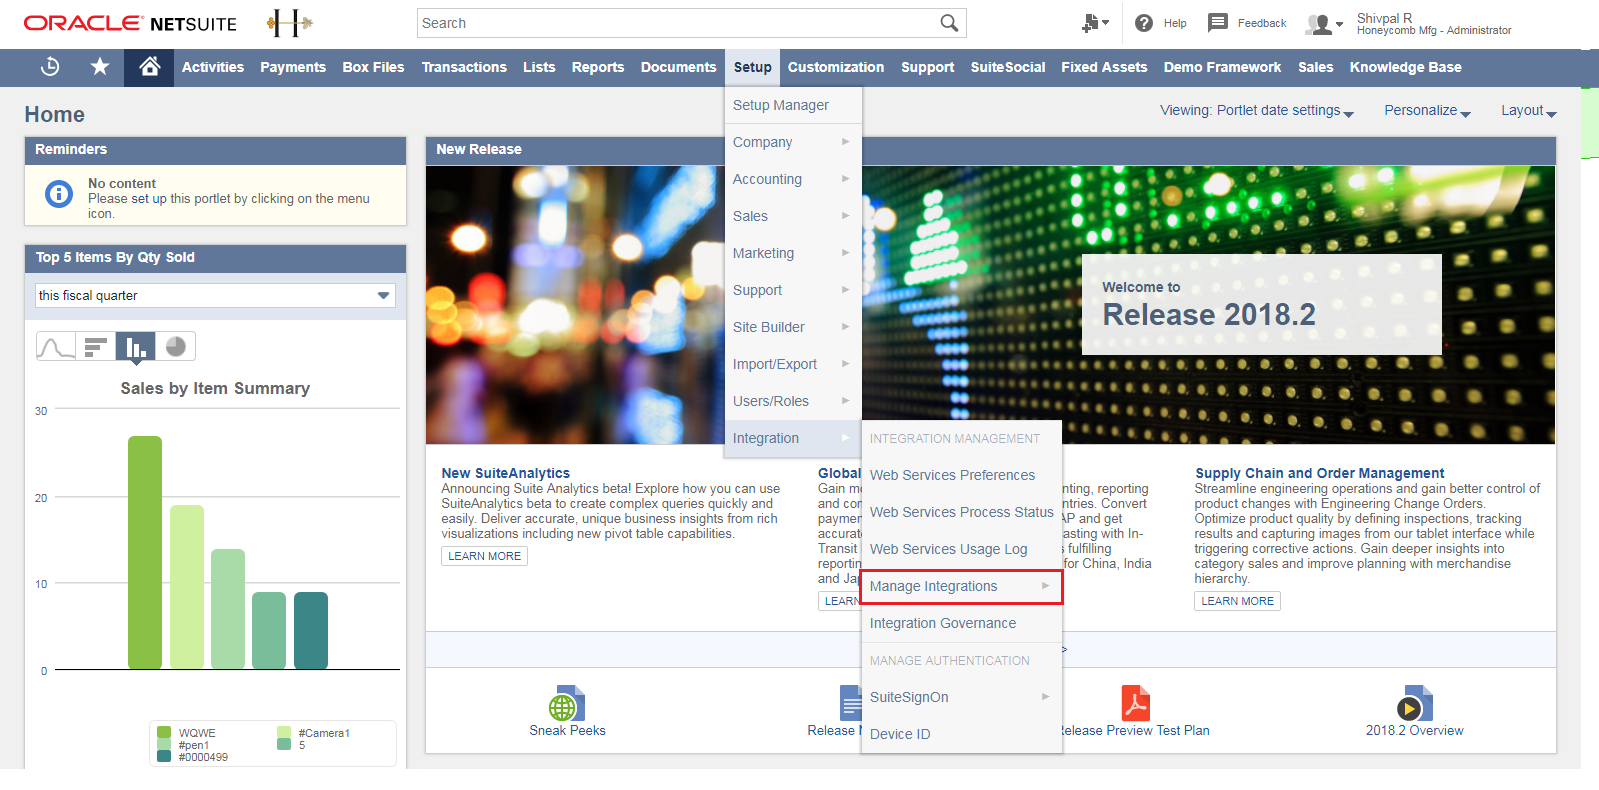The height and width of the screenshot is (790, 1599).
Task: Click the Release 2018.2 welcome banner
Action: (1262, 304)
